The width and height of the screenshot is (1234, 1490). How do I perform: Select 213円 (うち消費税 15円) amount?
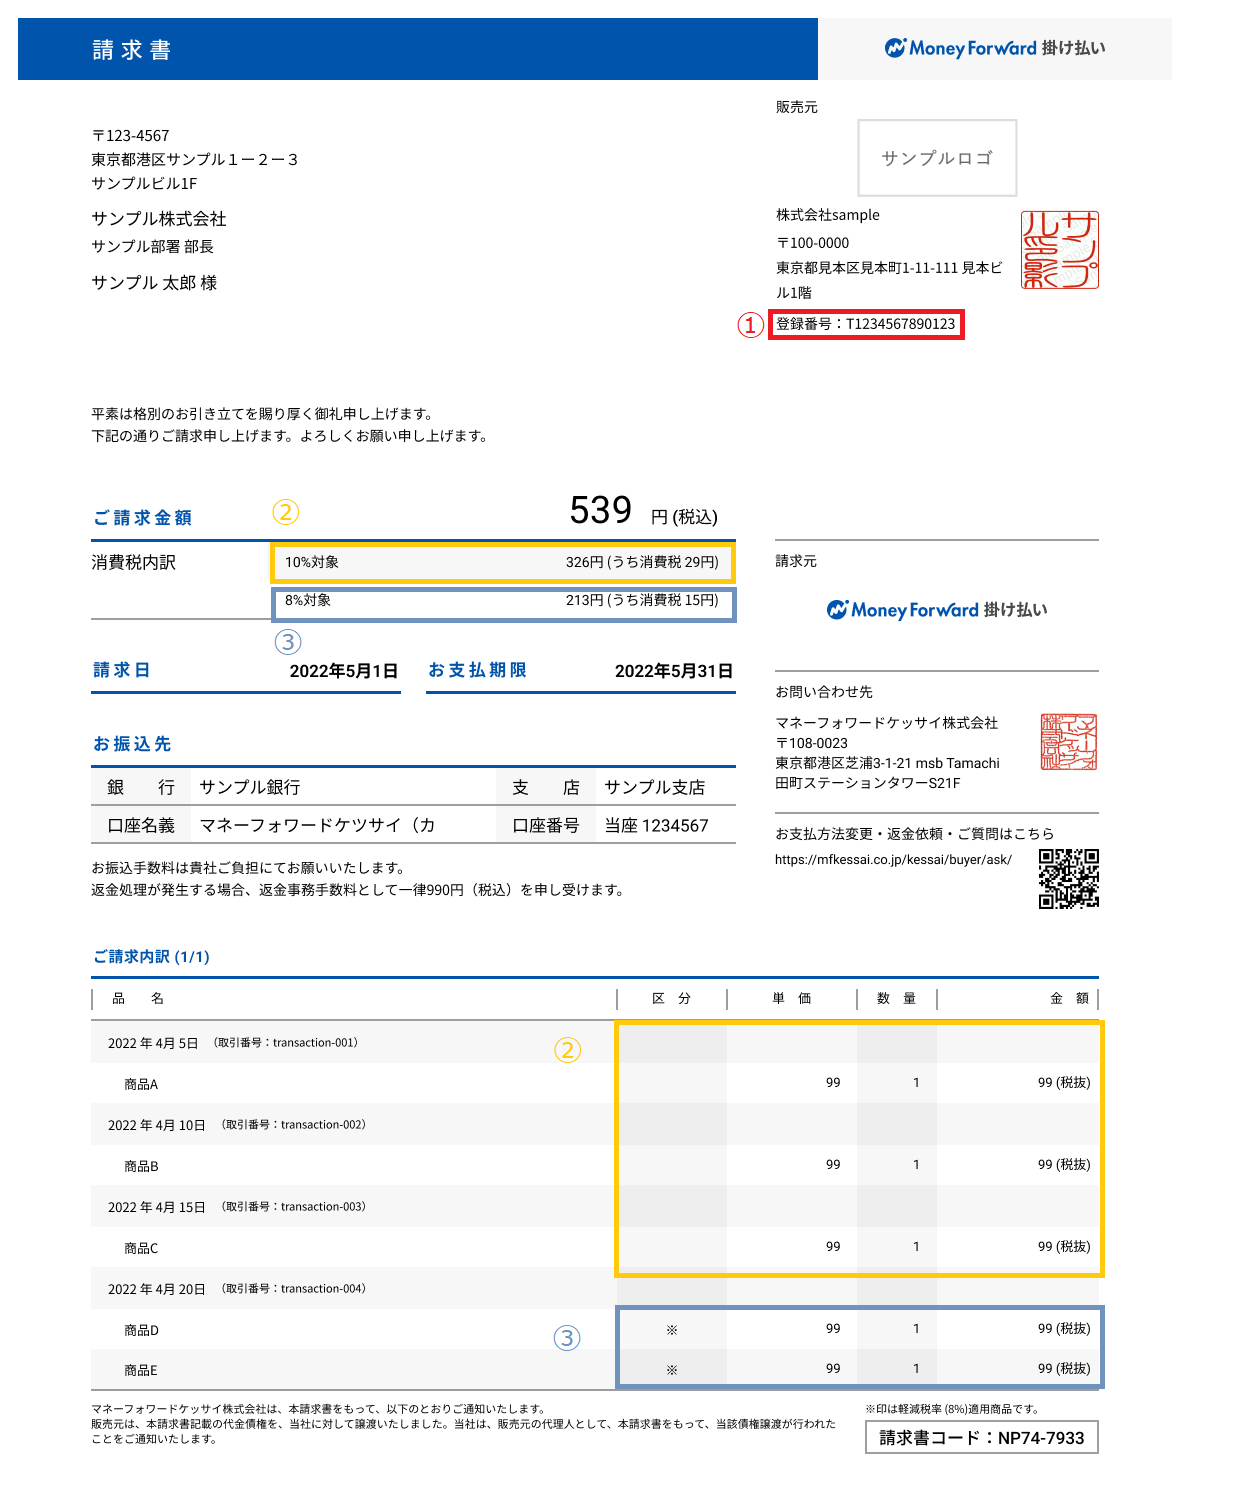[x=642, y=600]
